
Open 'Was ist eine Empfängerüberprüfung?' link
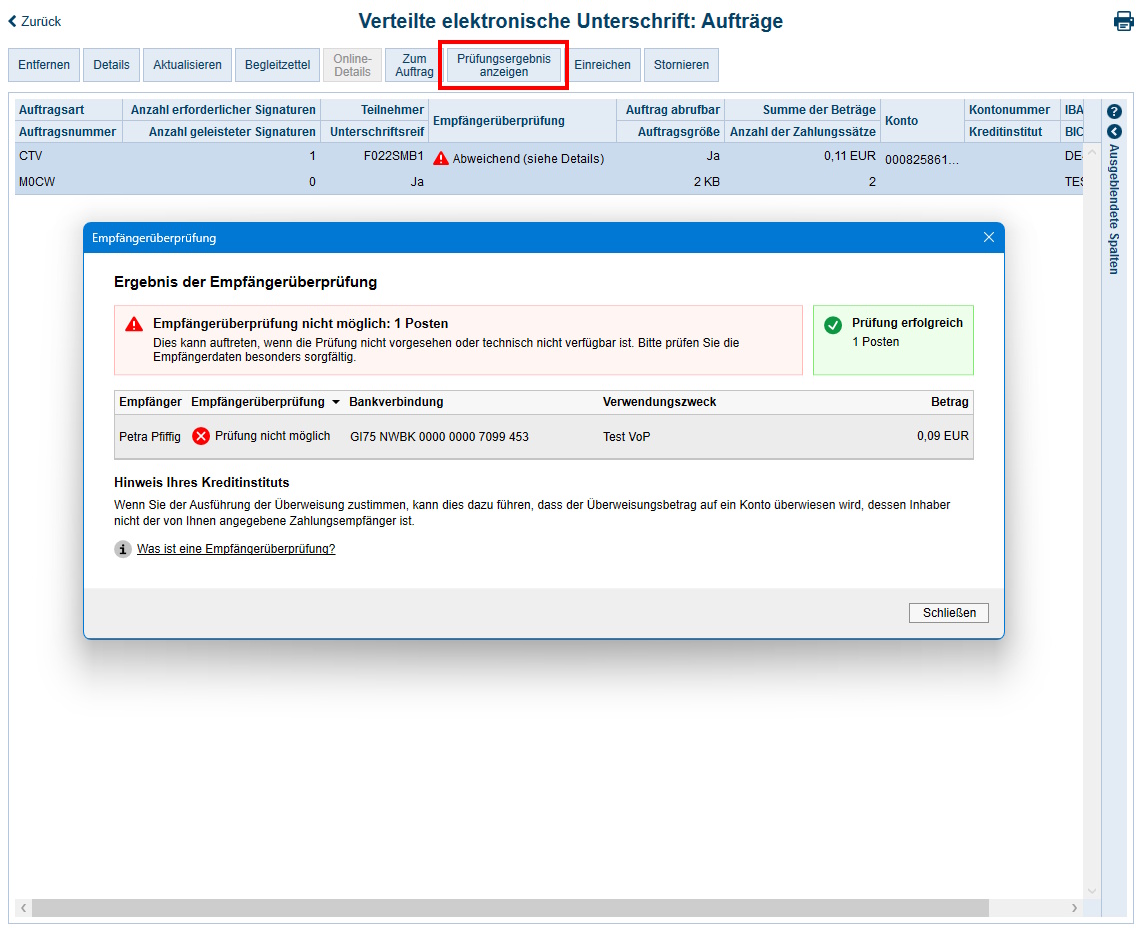tap(236, 548)
